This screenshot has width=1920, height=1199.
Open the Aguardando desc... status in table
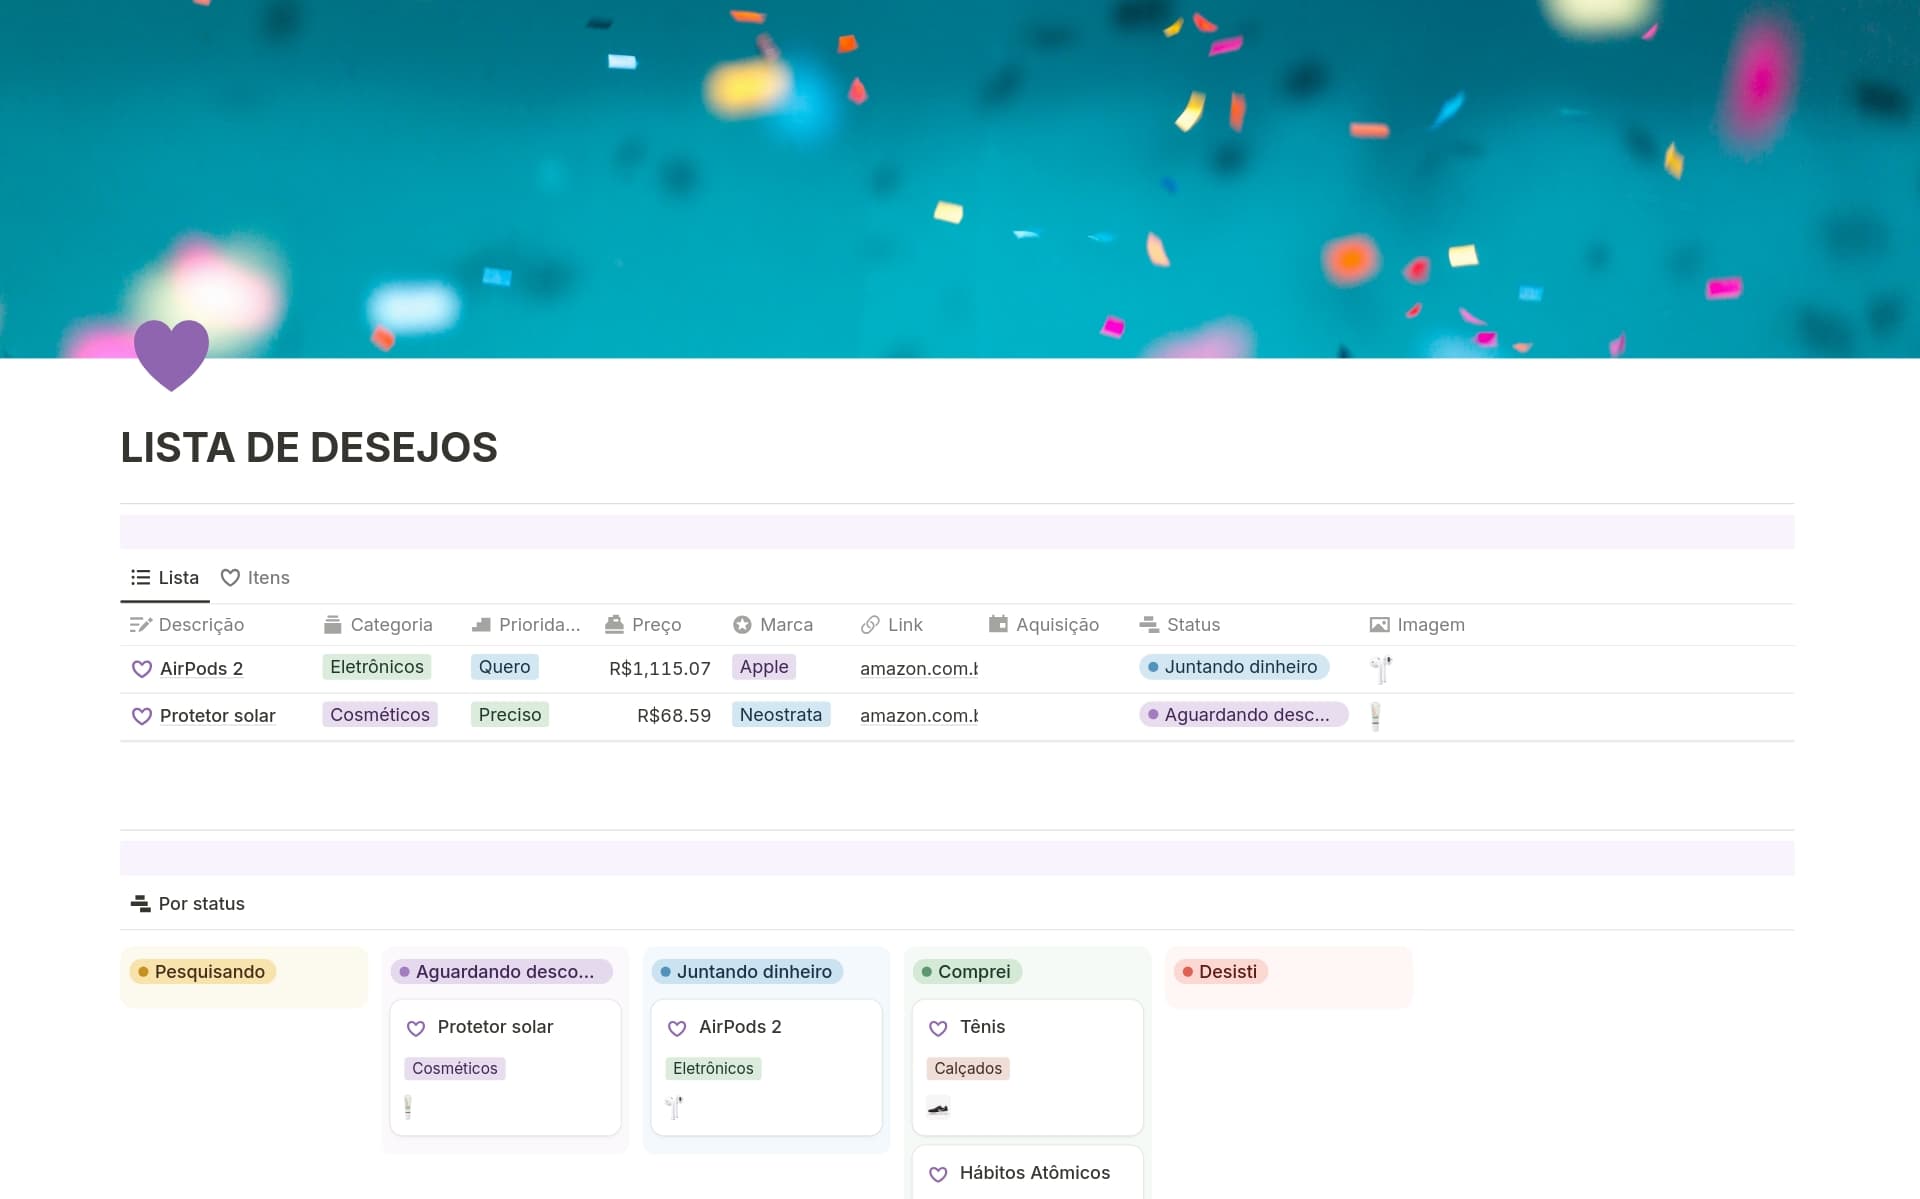tap(1243, 715)
